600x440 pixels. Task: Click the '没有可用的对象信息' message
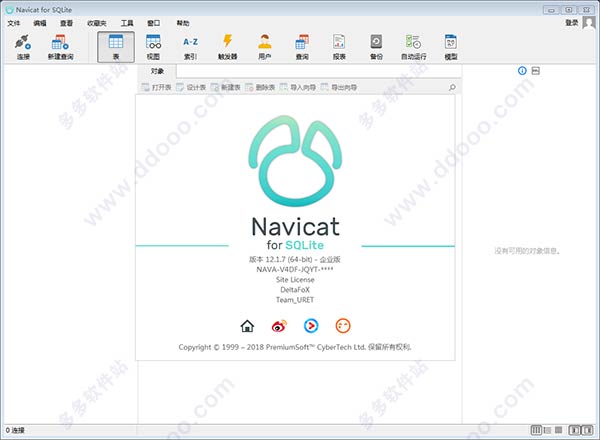coord(527,251)
